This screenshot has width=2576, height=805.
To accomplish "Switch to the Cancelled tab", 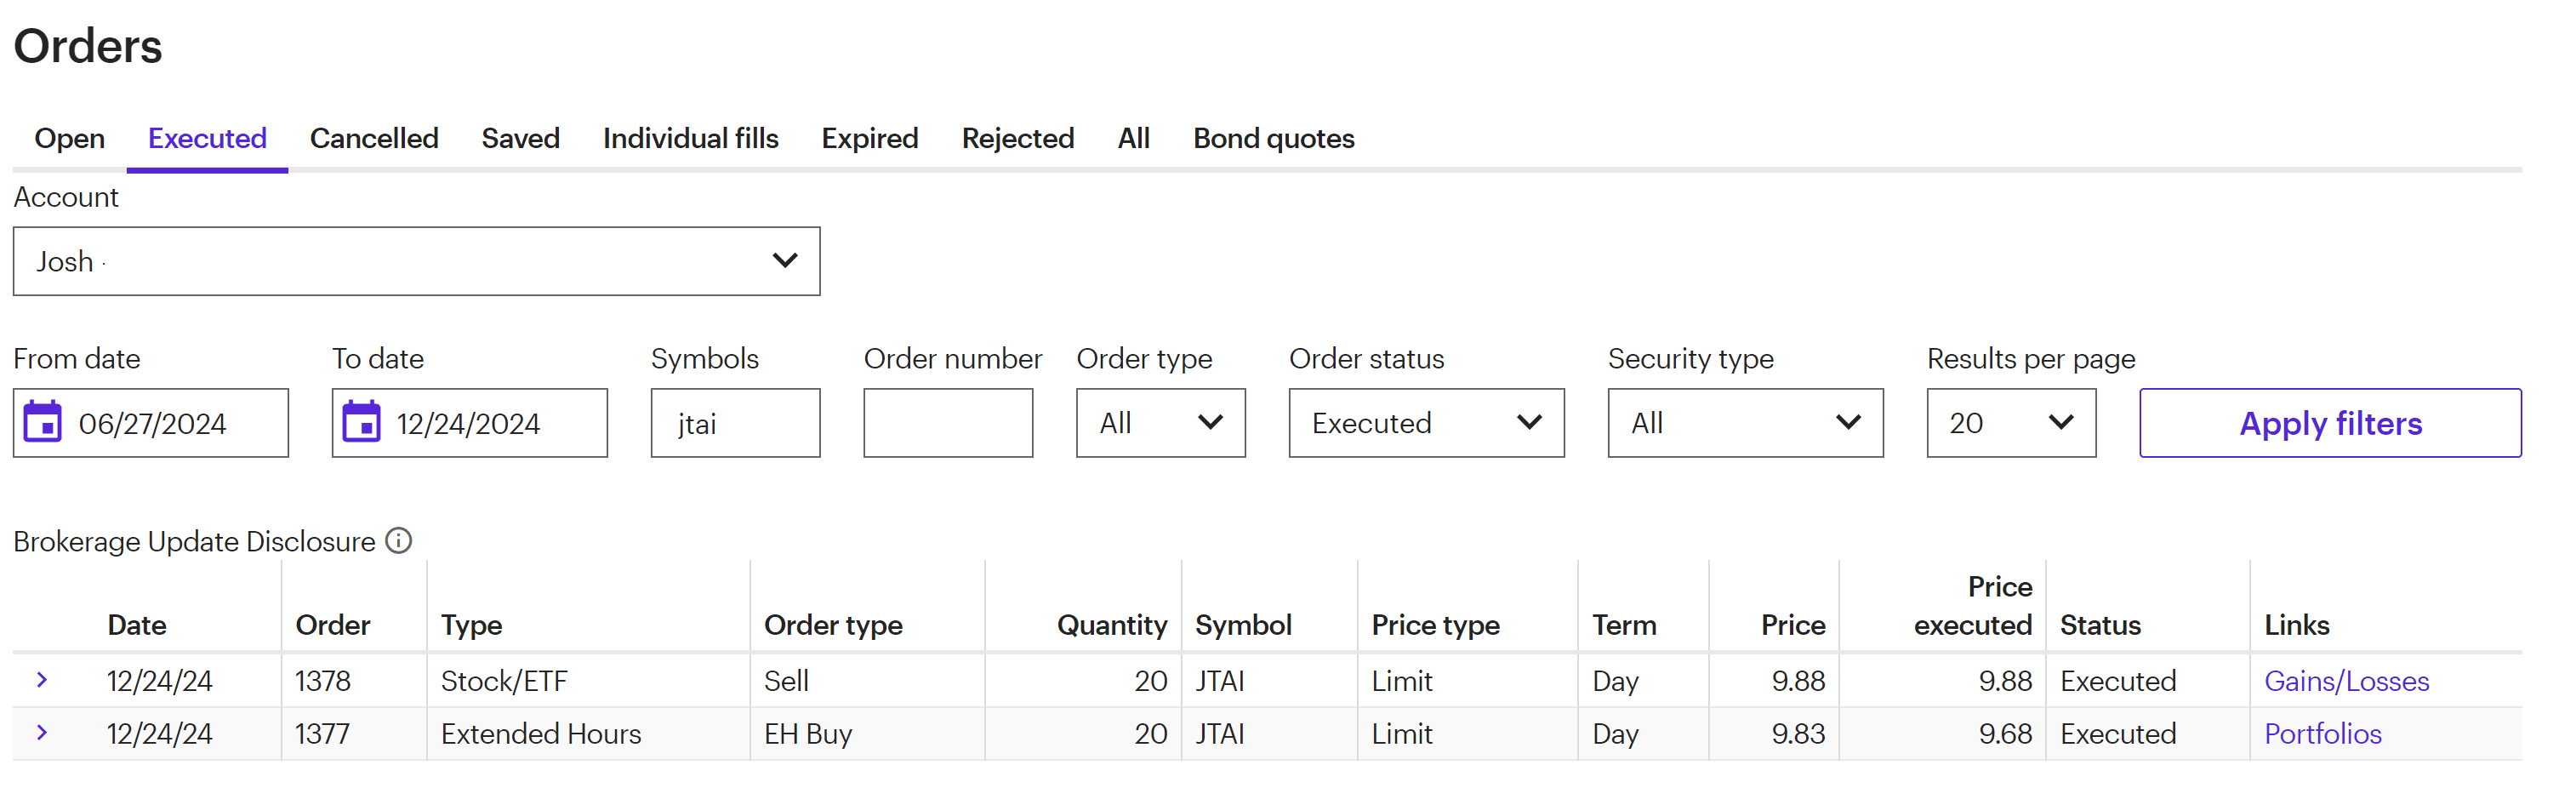I will coord(374,138).
